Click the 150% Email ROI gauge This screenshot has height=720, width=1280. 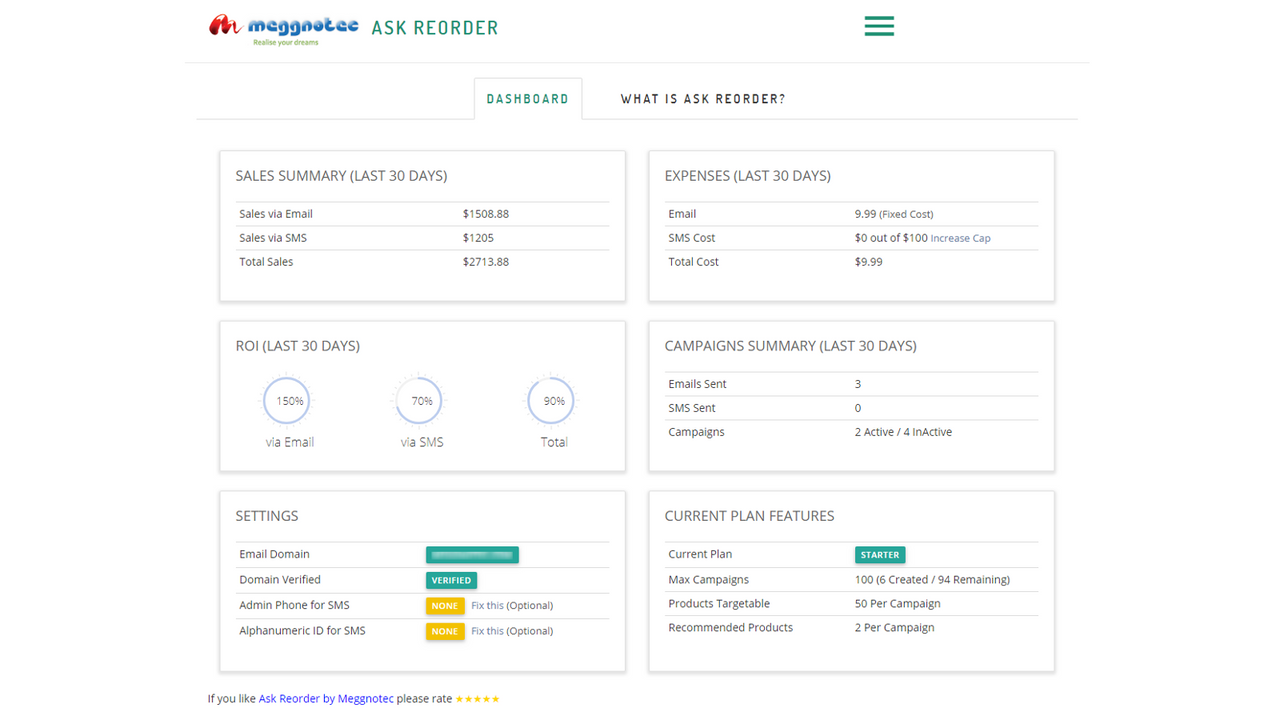coord(288,401)
